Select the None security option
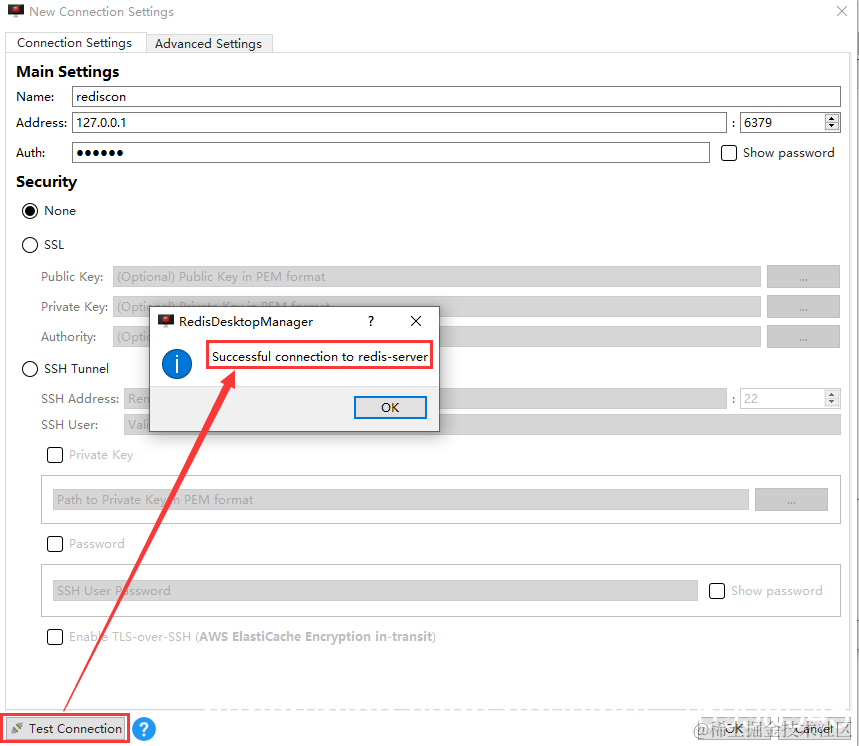The width and height of the screenshot is (859, 746). pos(30,211)
